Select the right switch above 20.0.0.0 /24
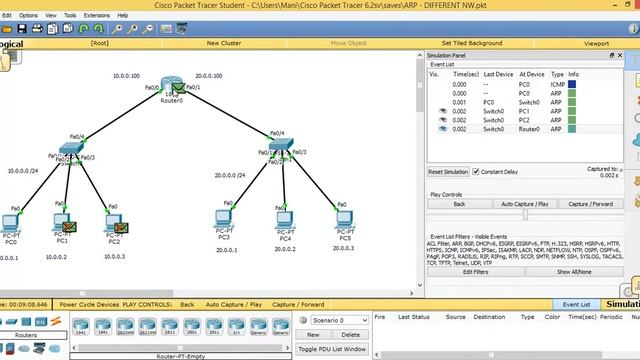 tap(281, 144)
